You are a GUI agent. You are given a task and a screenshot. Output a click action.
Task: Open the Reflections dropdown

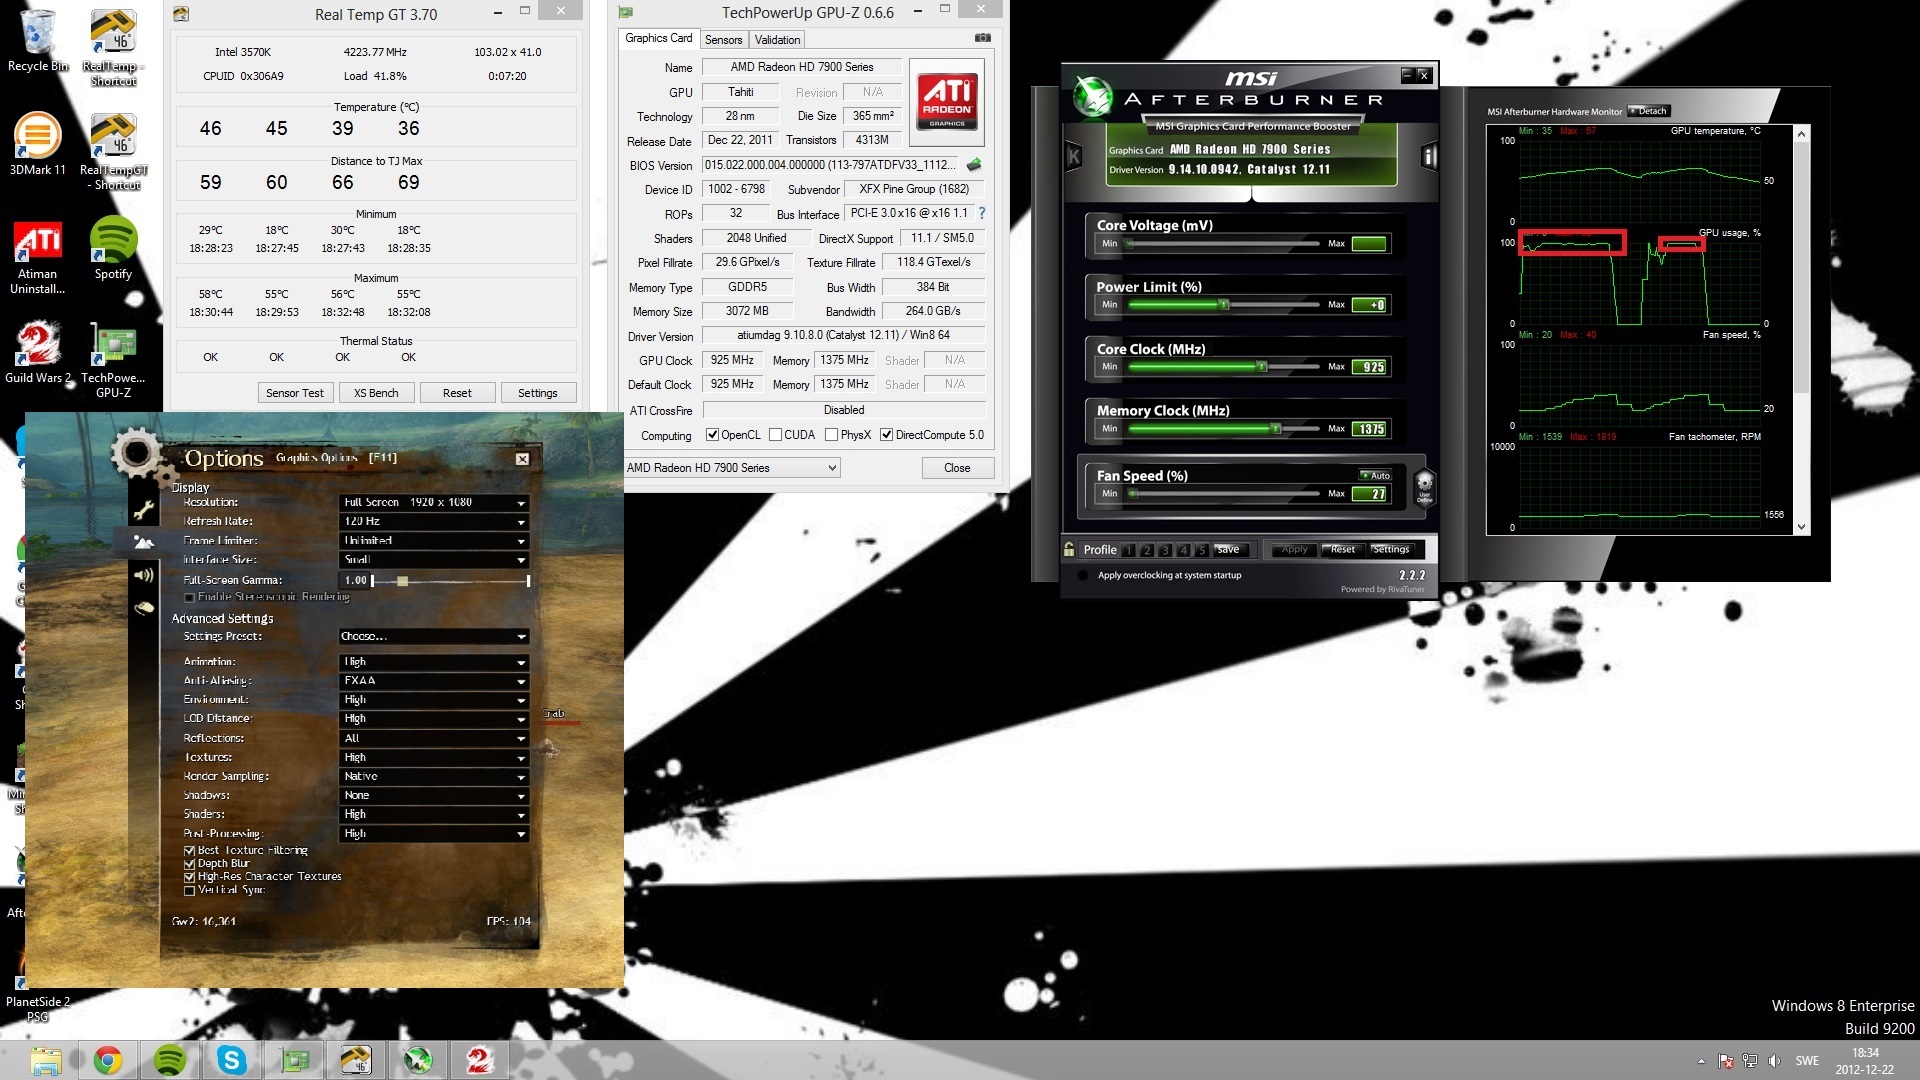433,739
